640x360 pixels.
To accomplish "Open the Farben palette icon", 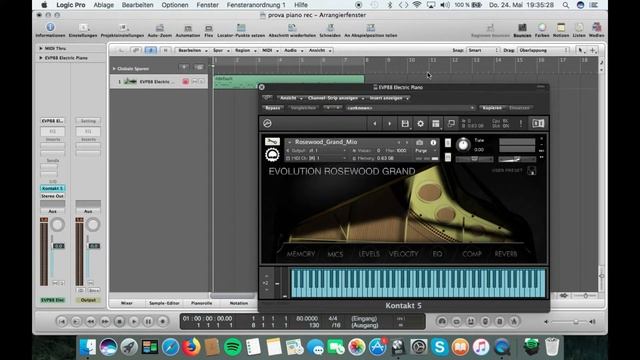I will pyautogui.click(x=542, y=27).
